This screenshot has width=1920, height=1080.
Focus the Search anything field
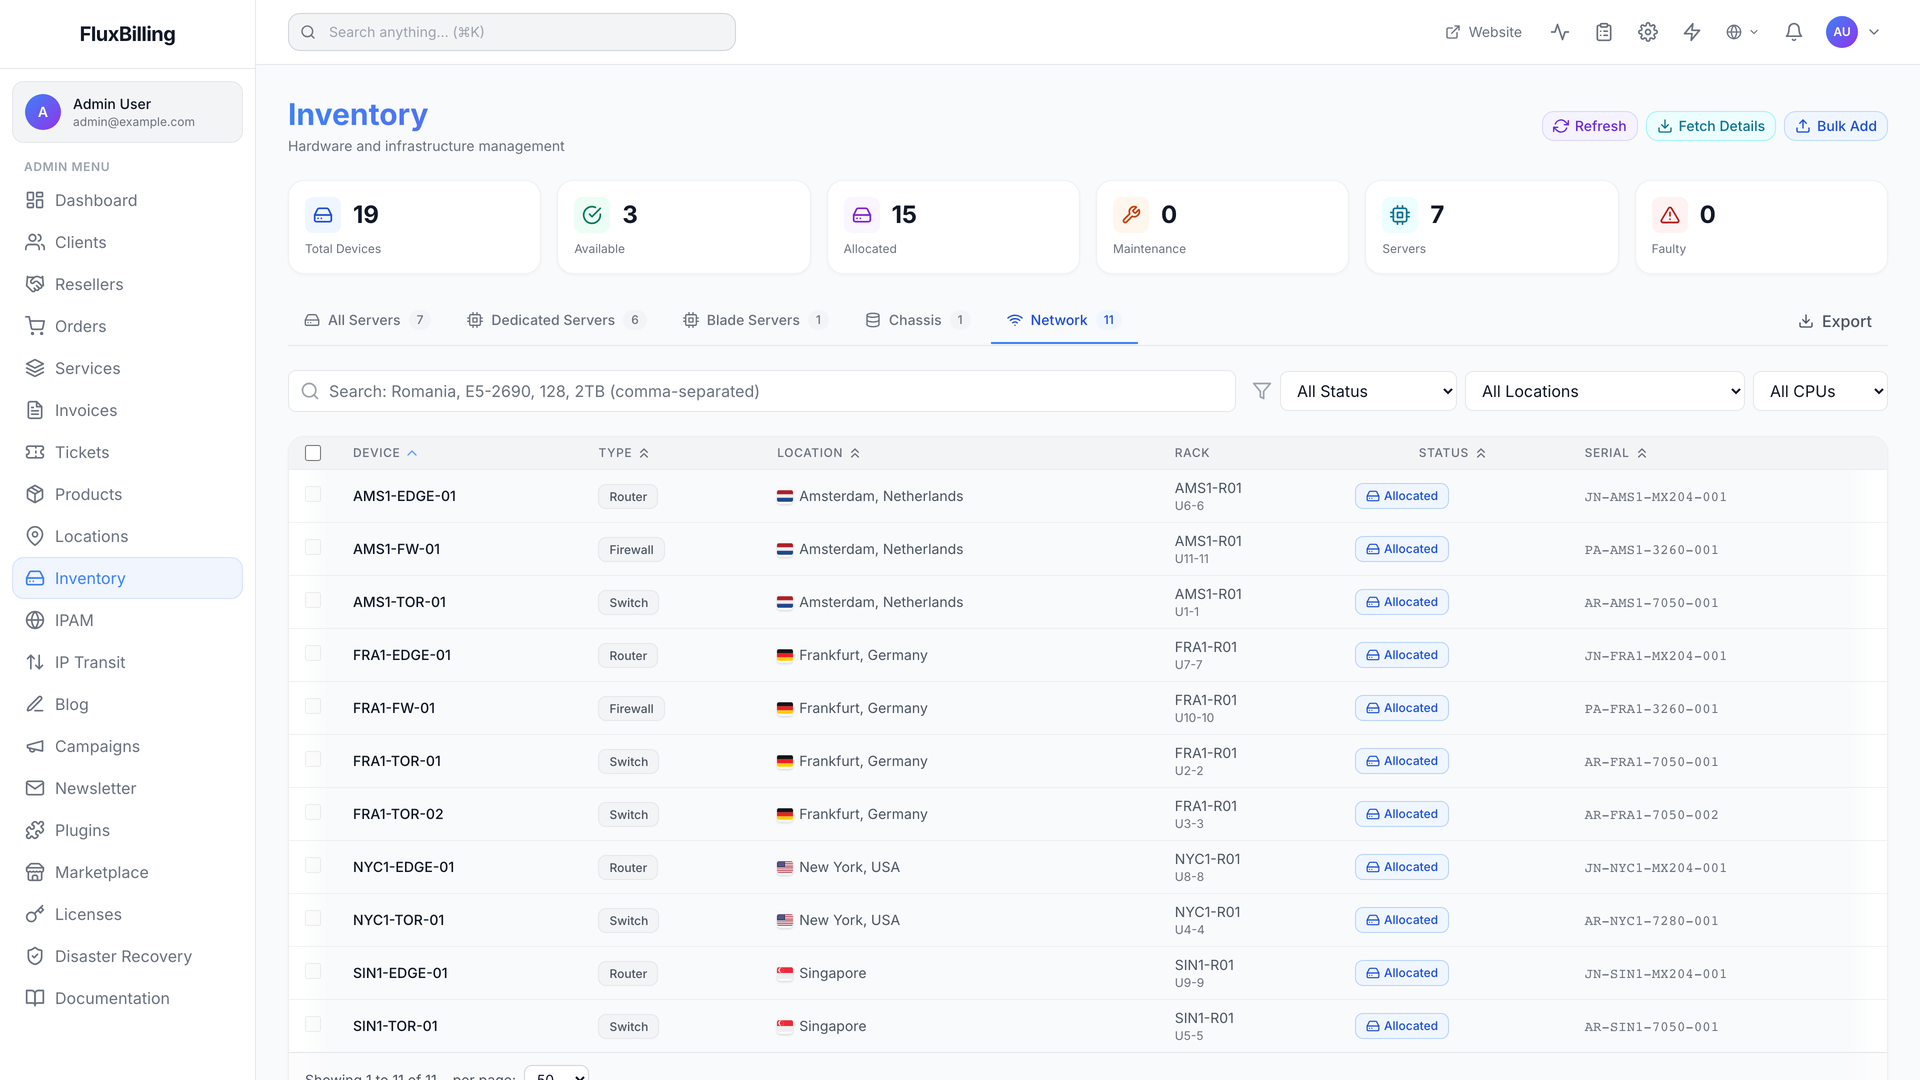pyautogui.click(x=512, y=32)
